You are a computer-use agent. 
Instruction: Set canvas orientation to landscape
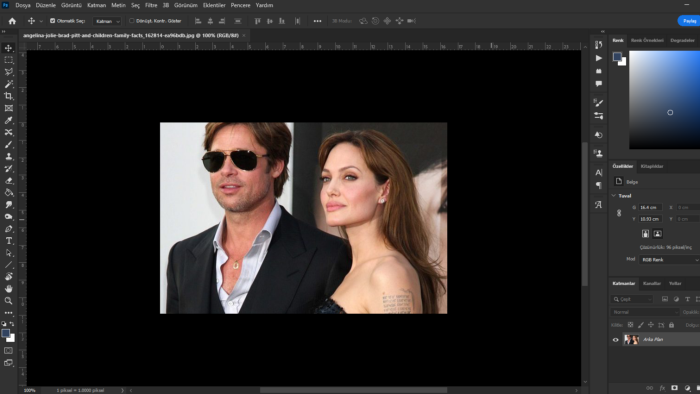658,233
